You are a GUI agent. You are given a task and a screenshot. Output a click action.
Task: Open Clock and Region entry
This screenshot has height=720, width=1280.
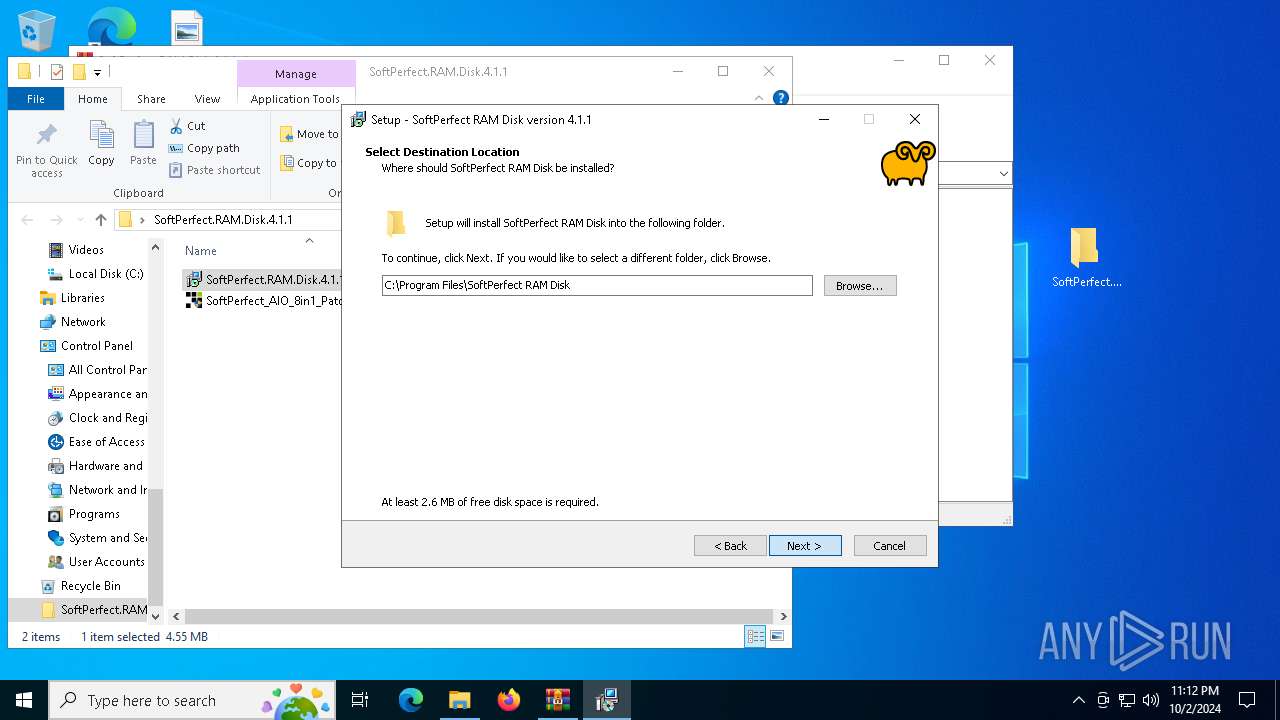97,418
